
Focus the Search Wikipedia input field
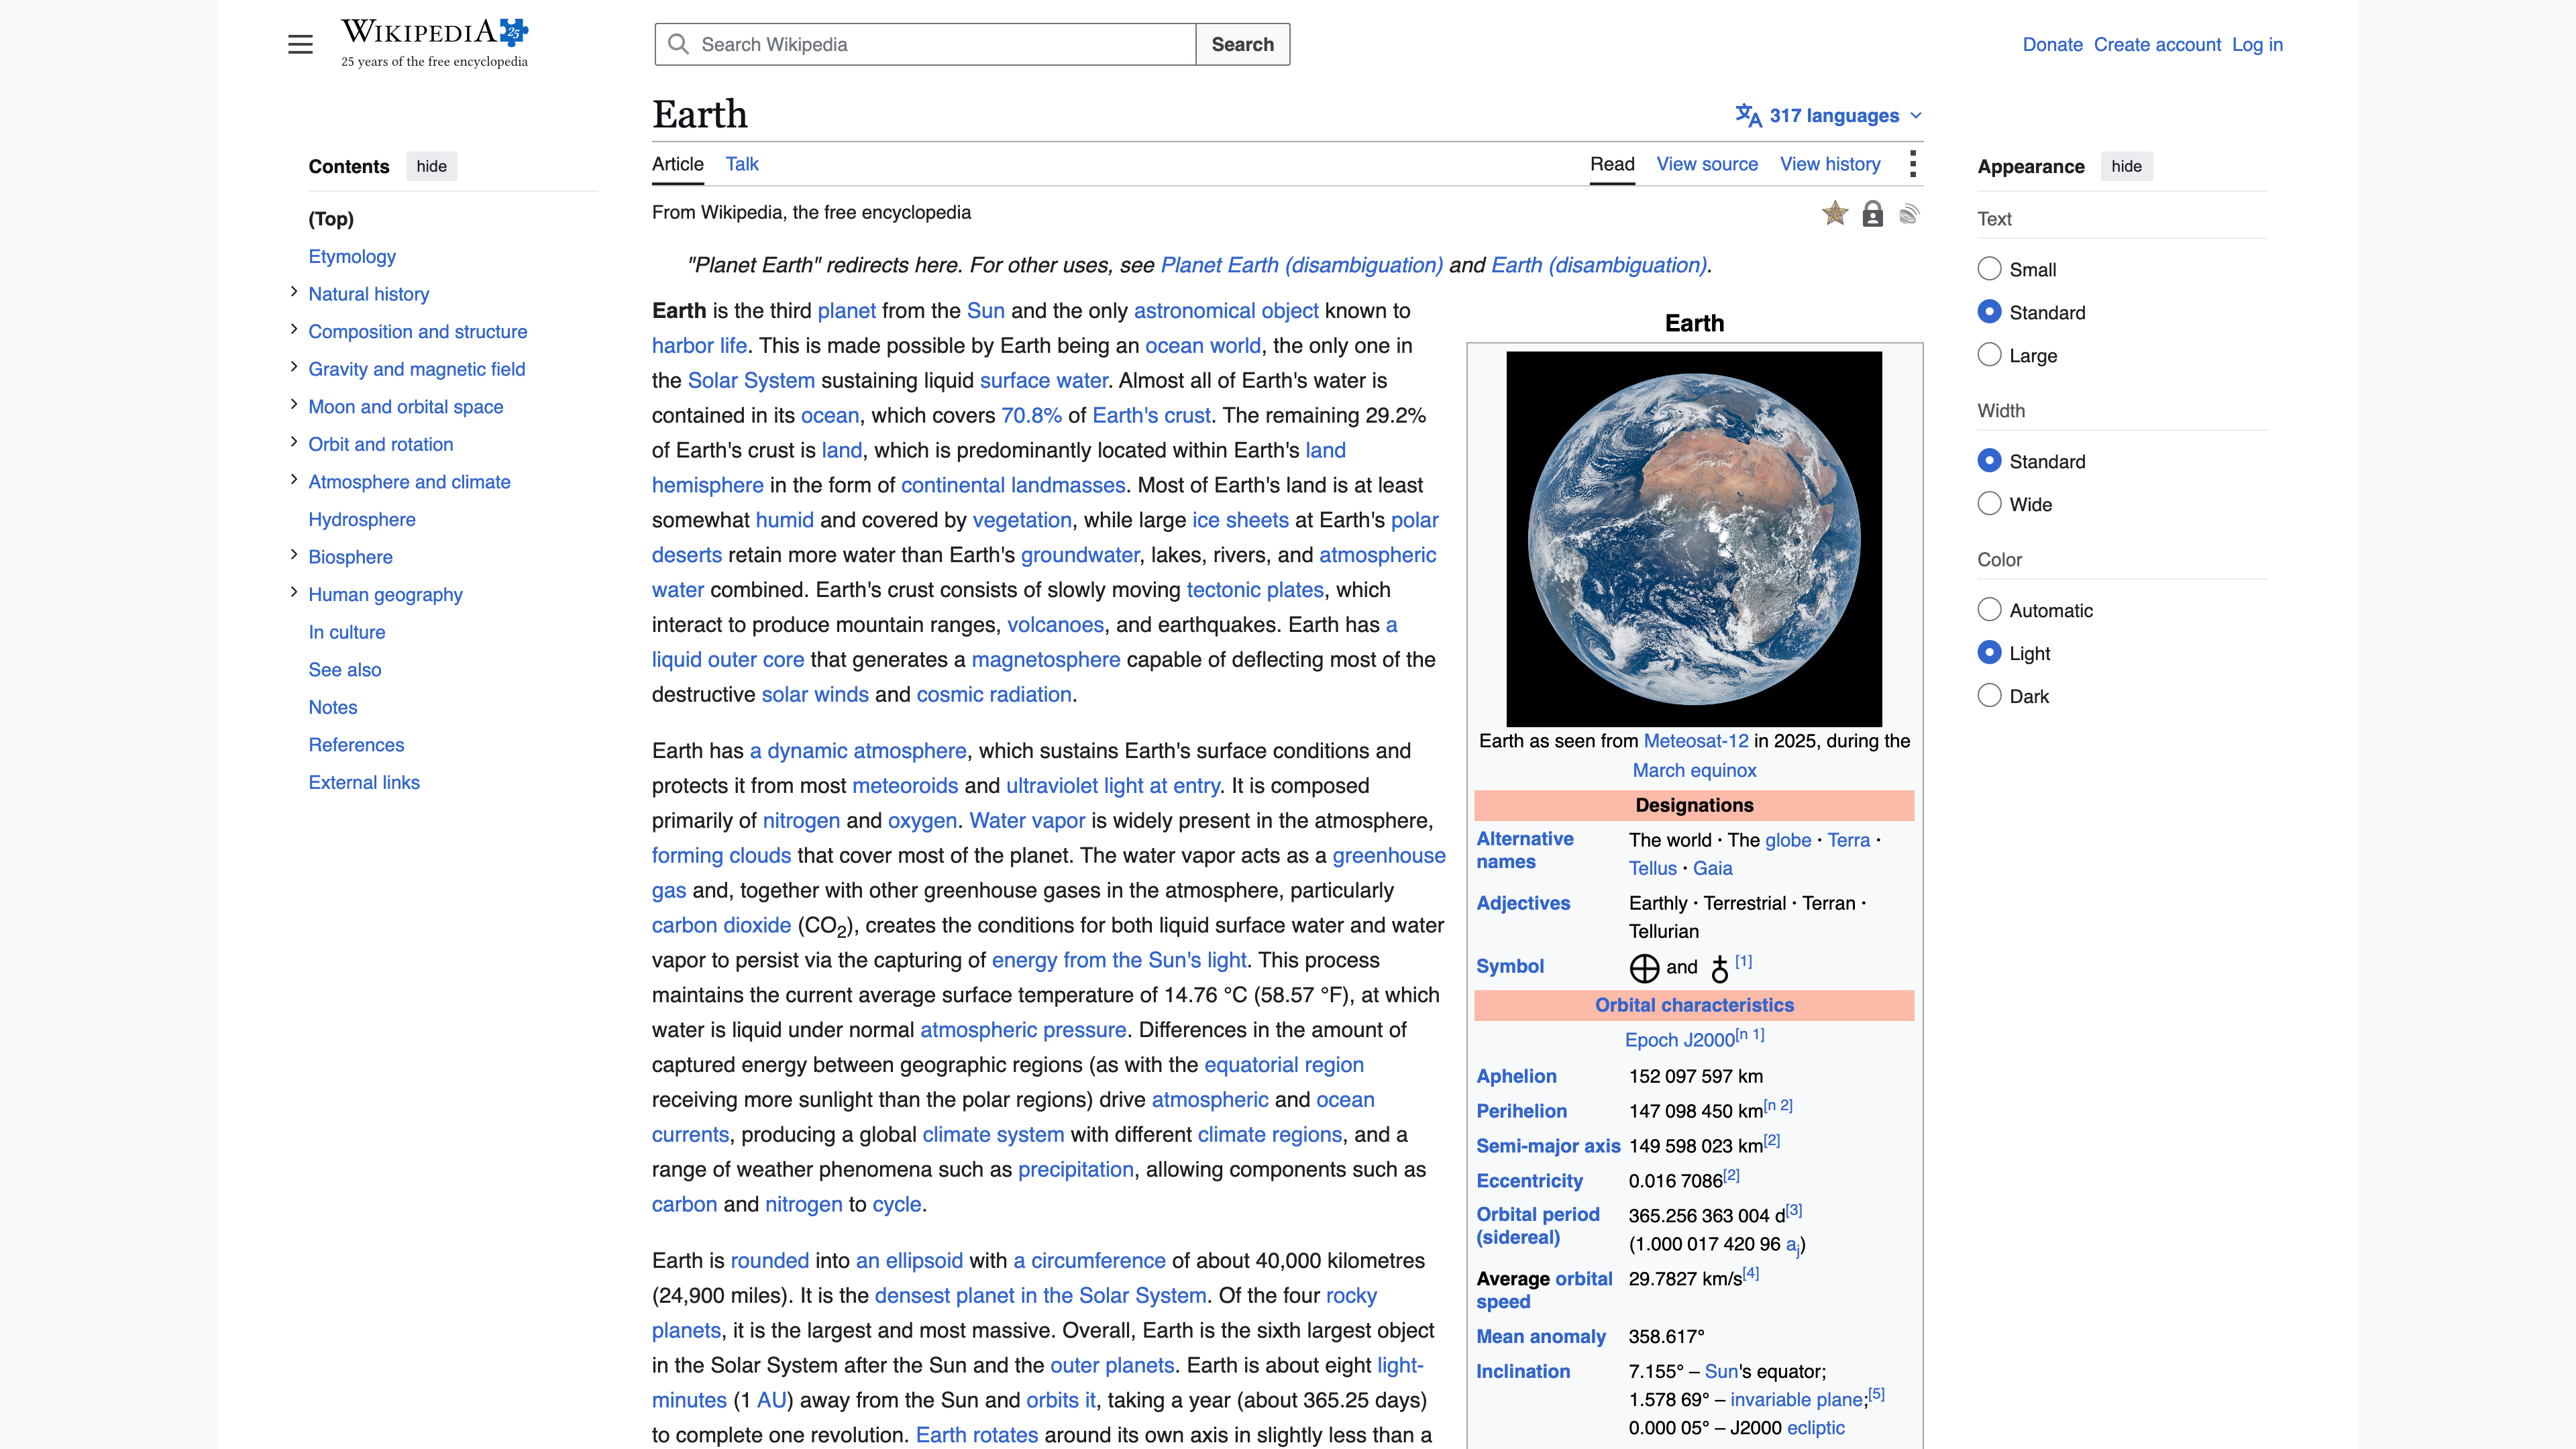point(925,44)
